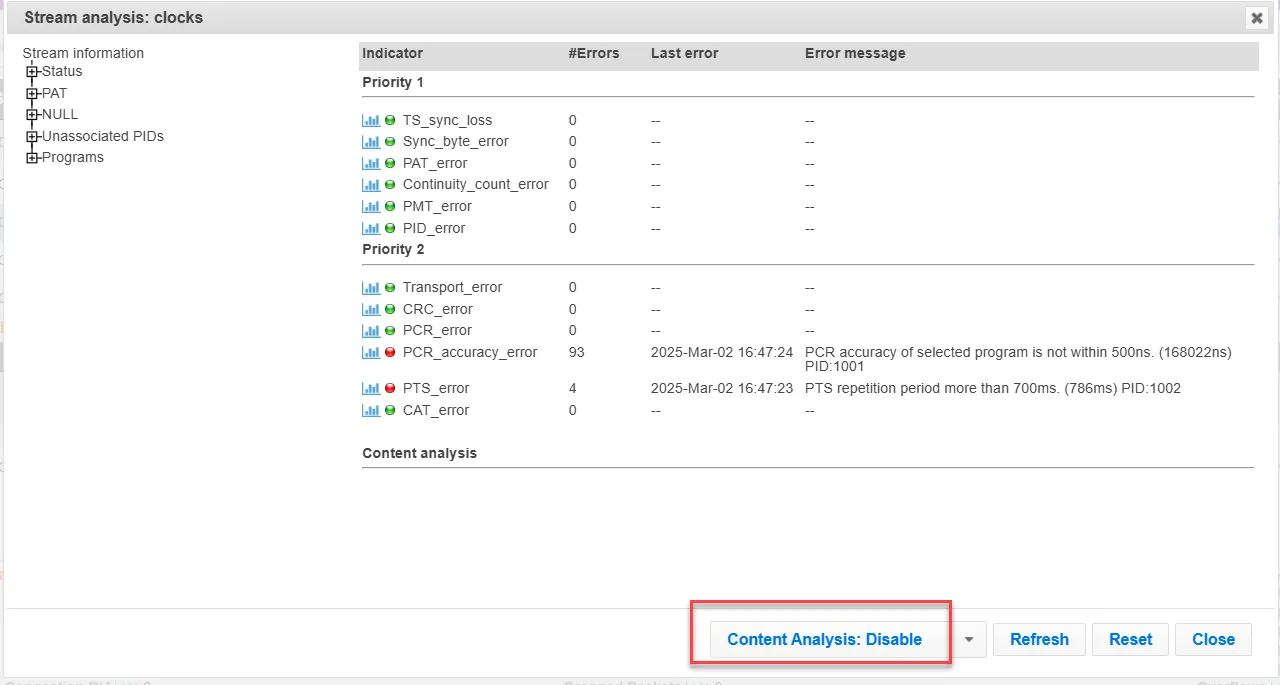Screen dimensions: 1280x685
Task: Click the PCR_accuracy_error indicator name
Action: 470,352
